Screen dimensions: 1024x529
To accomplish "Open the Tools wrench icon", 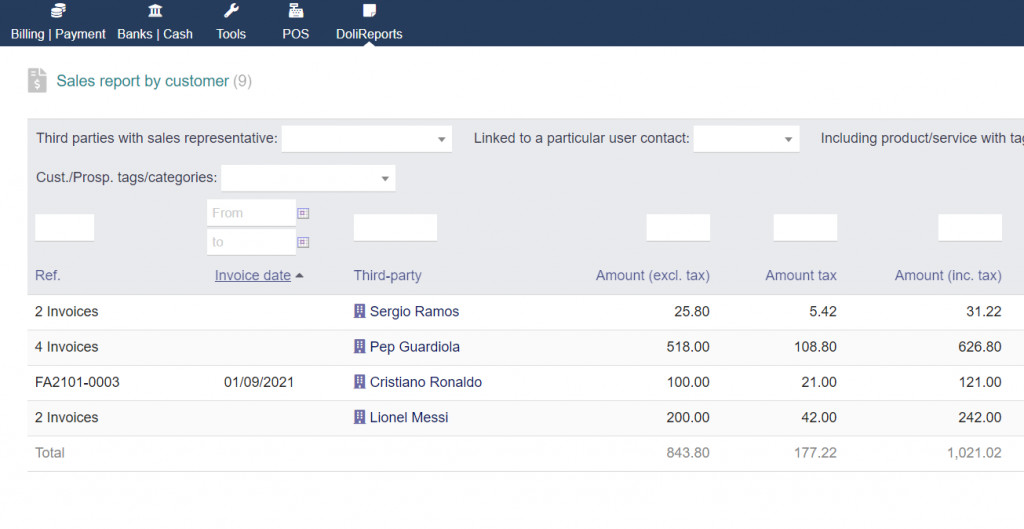I will tap(231, 11).
